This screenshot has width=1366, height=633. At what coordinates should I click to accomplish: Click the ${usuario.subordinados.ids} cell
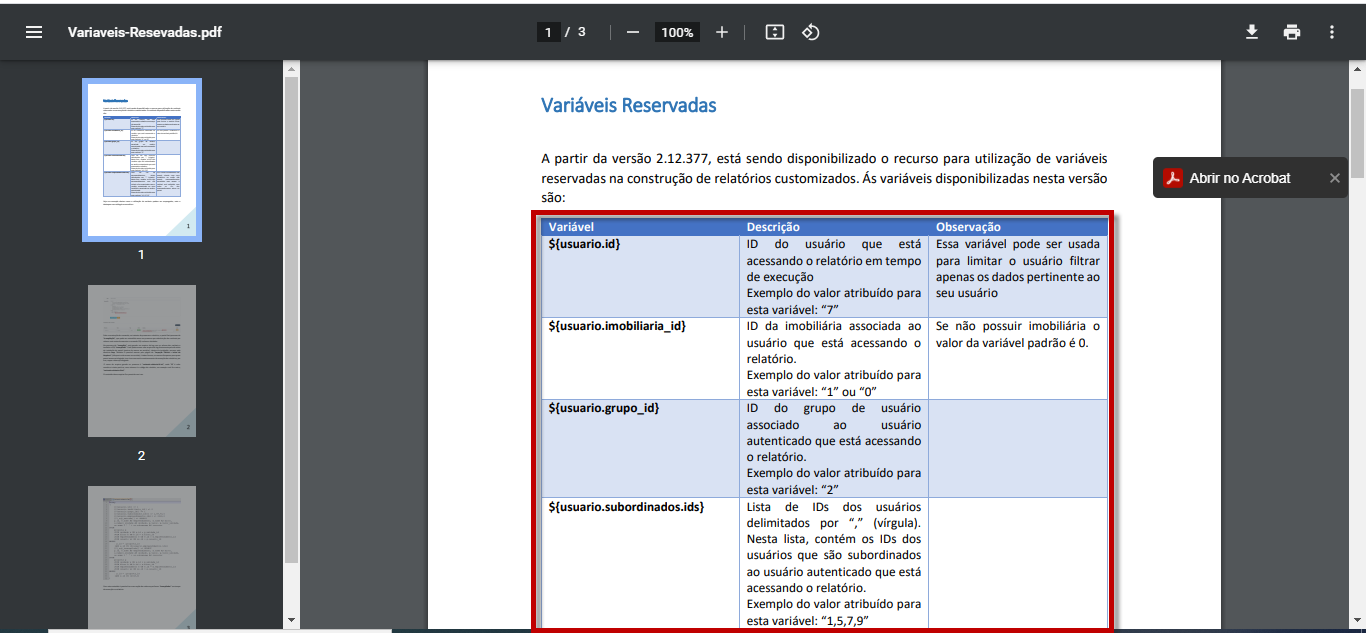pos(641,563)
